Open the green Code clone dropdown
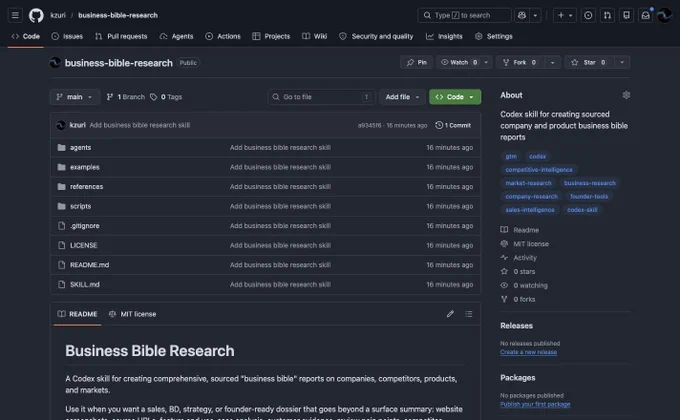 pyautogui.click(x=455, y=97)
